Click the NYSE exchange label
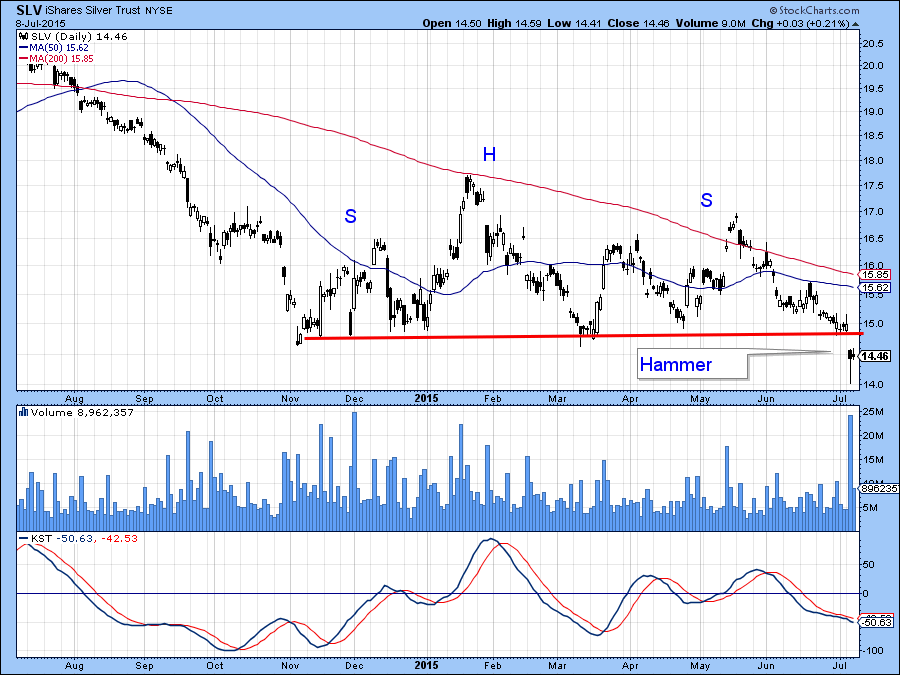Image resolution: width=900 pixels, height=675 pixels. click(158, 11)
